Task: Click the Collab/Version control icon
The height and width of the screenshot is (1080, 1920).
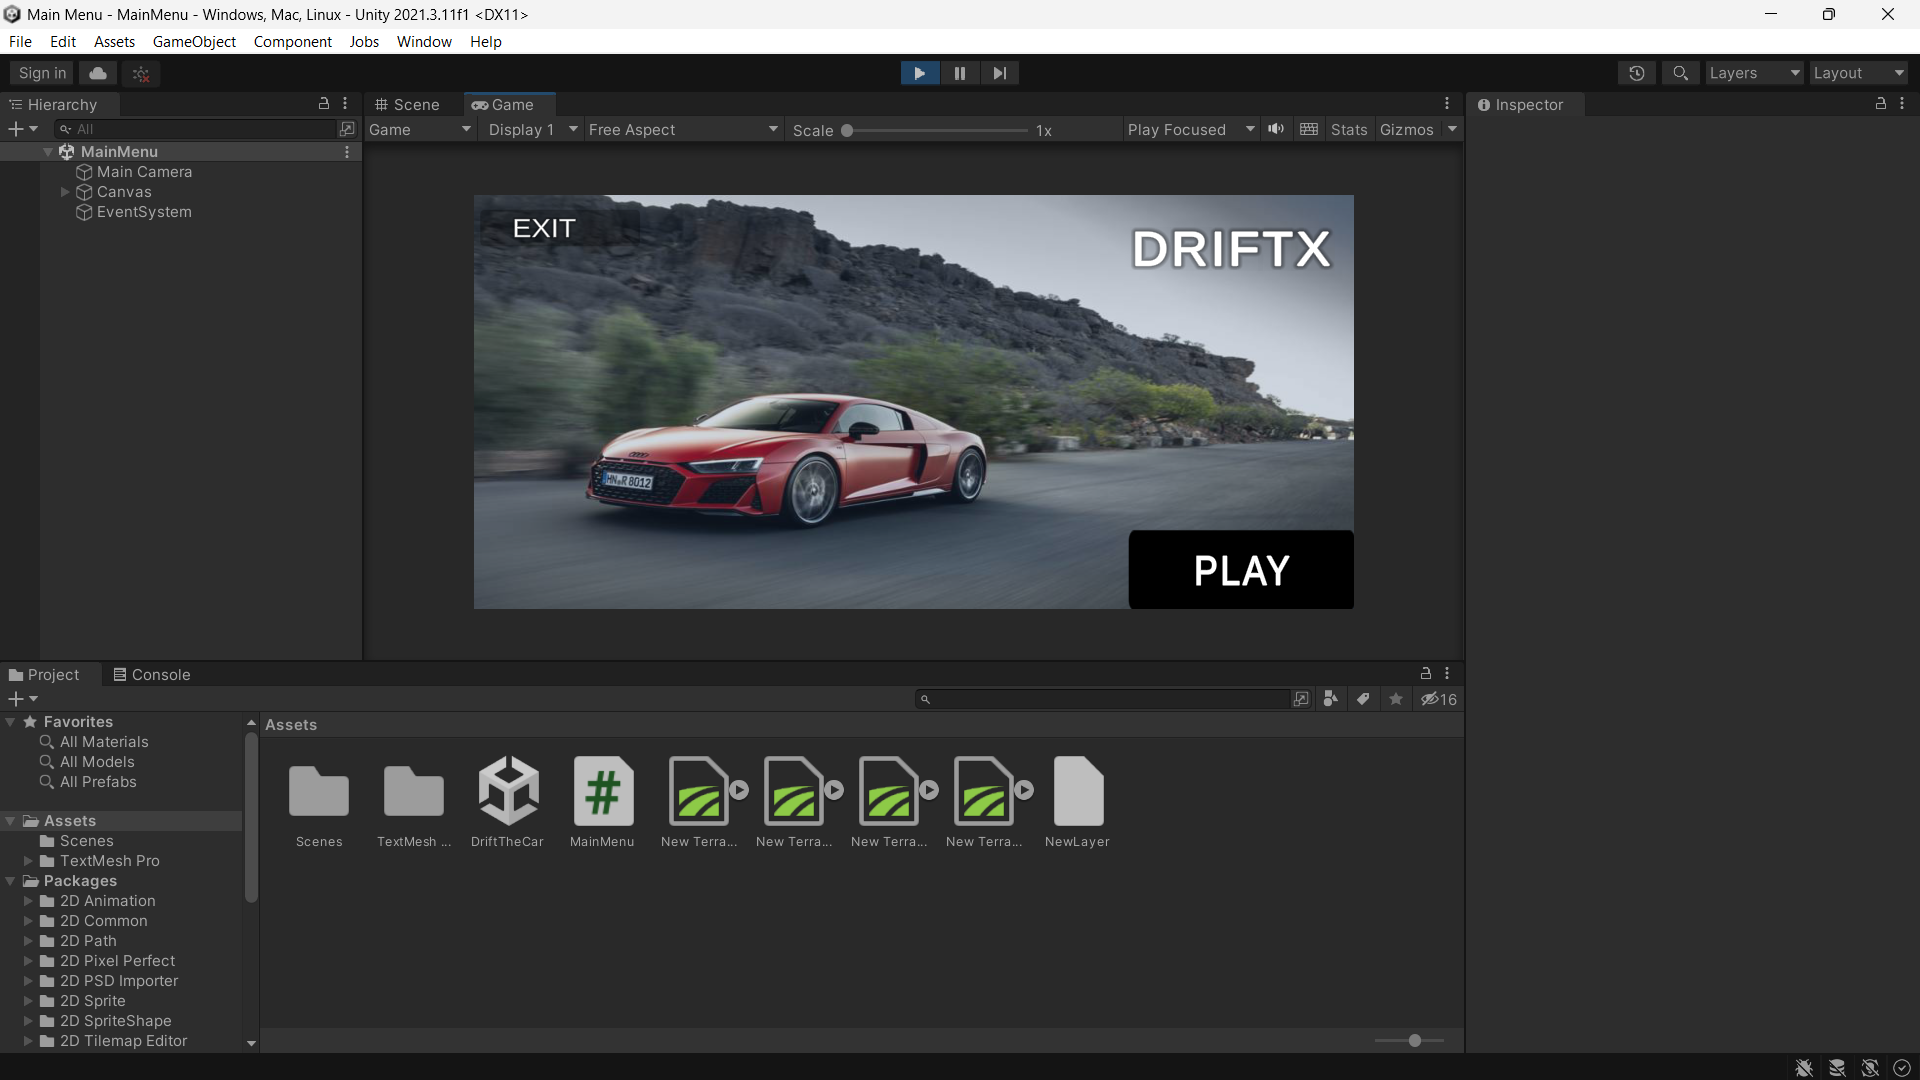Action: coord(100,71)
